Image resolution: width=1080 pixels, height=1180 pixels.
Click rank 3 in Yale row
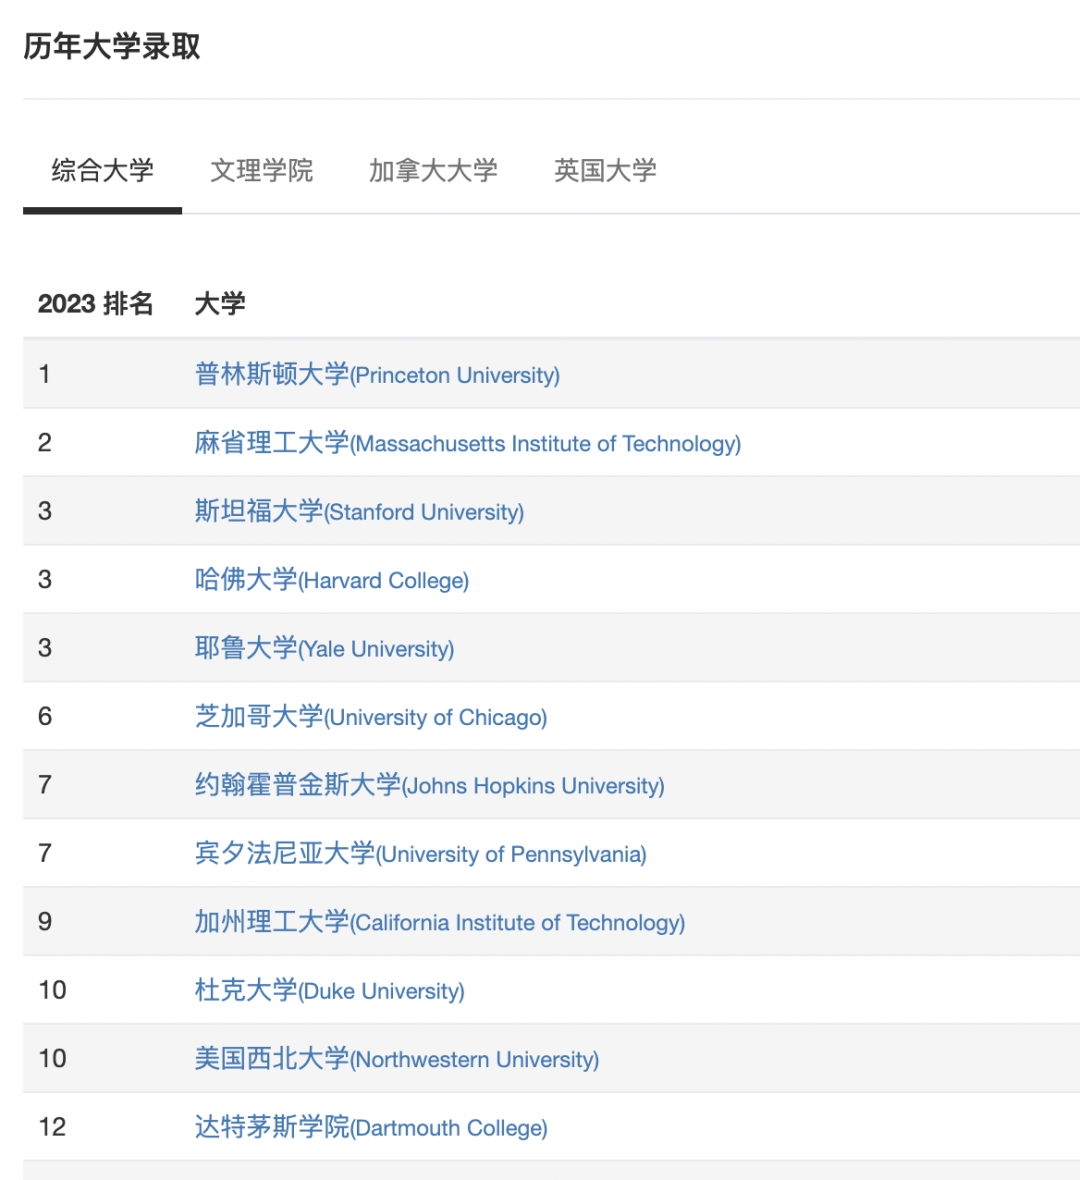44,648
